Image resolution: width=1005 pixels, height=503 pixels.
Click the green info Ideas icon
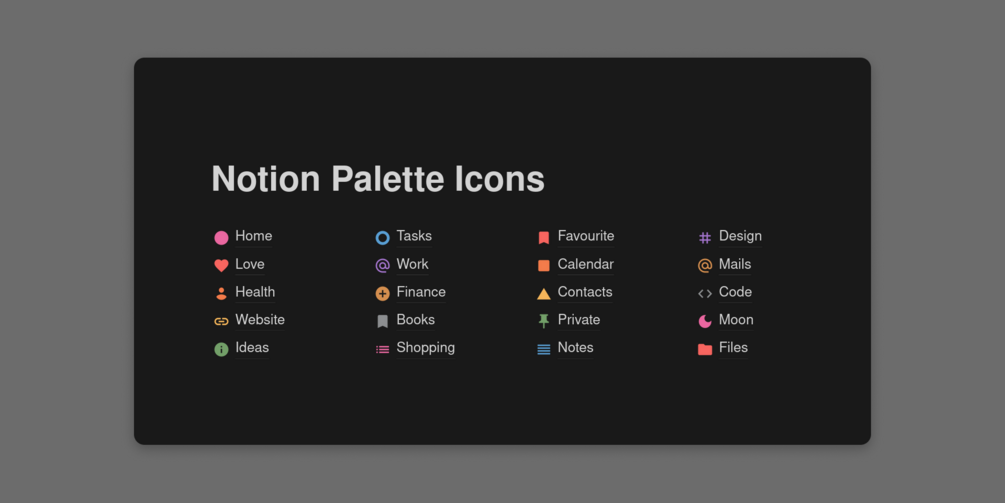(x=221, y=349)
